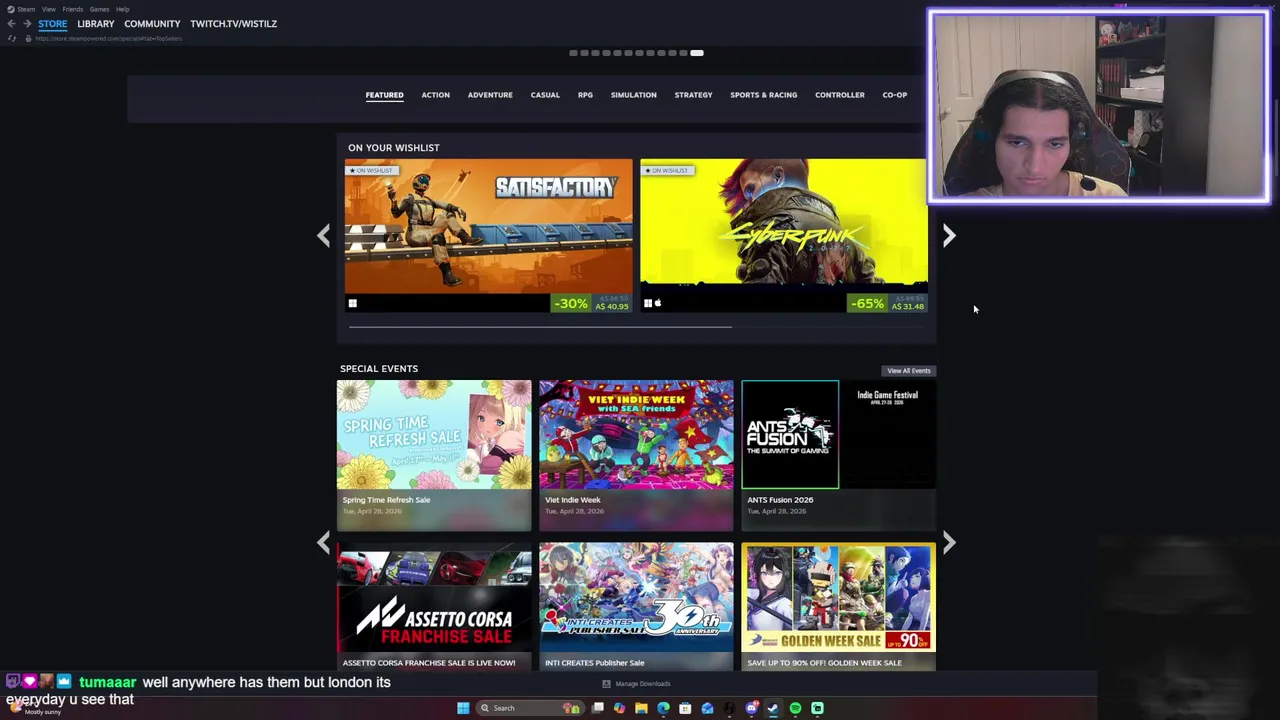Image resolution: width=1280 pixels, height=720 pixels.
Task: Click the highlighted active carousel page dot
Action: (x=697, y=53)
